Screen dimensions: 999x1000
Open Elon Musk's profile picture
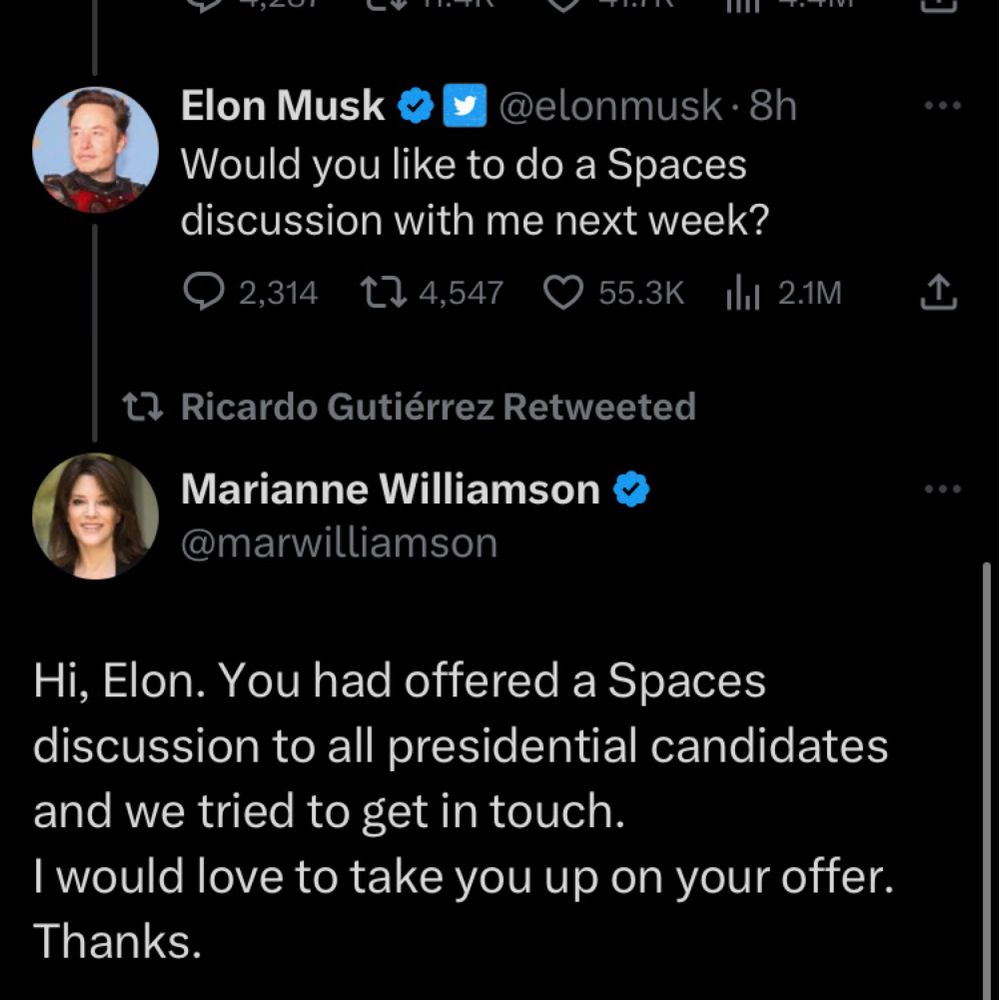(x=95, y=150)
